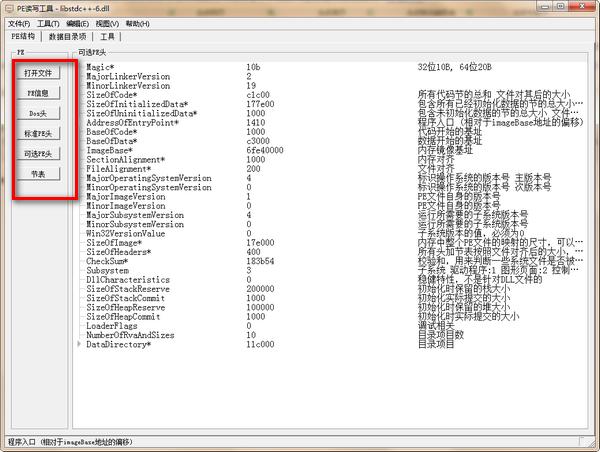View the 节表 section table
Viewport: 600px width, 452px height.
pyautogui.click(x=38, y=174)
